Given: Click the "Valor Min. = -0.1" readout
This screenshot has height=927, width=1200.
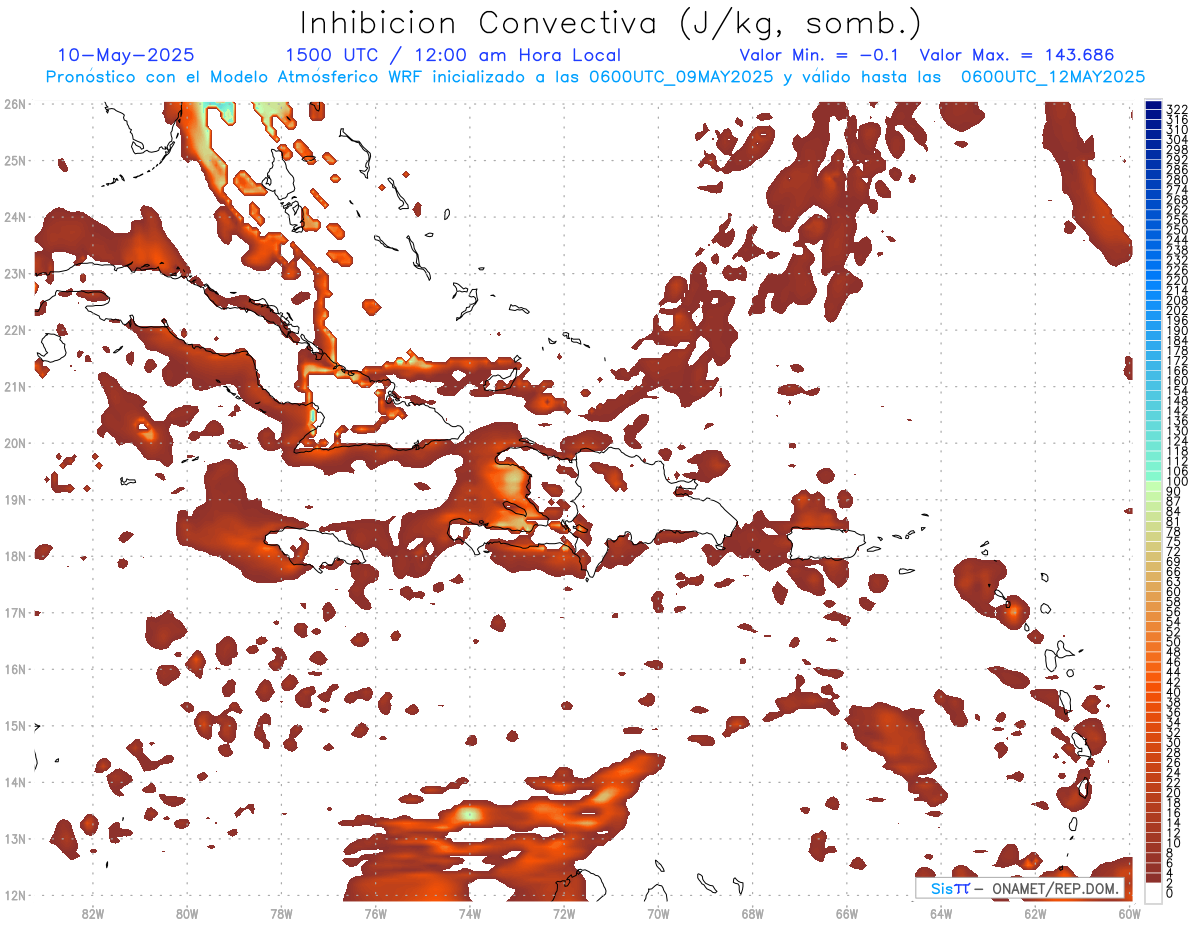Looking at the screenshot, I should tap(818, 56).
